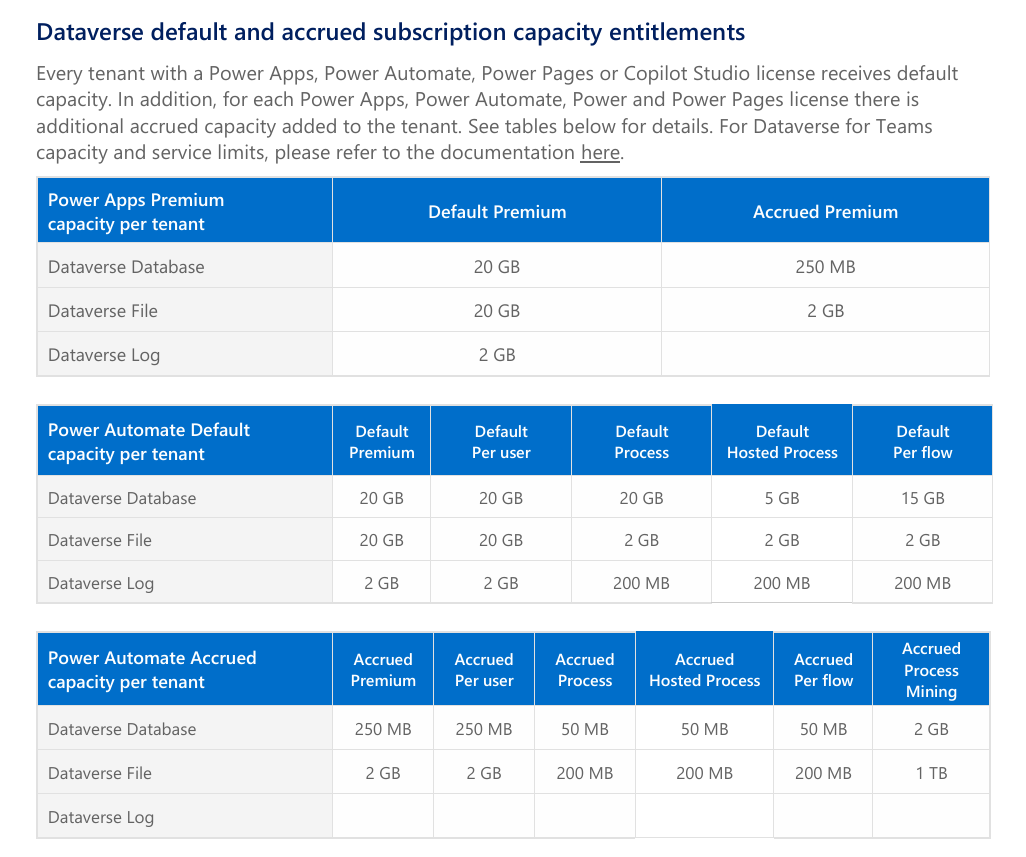Click Power Apps Premium capacity header cell
1026x857 pixels.
185,211
